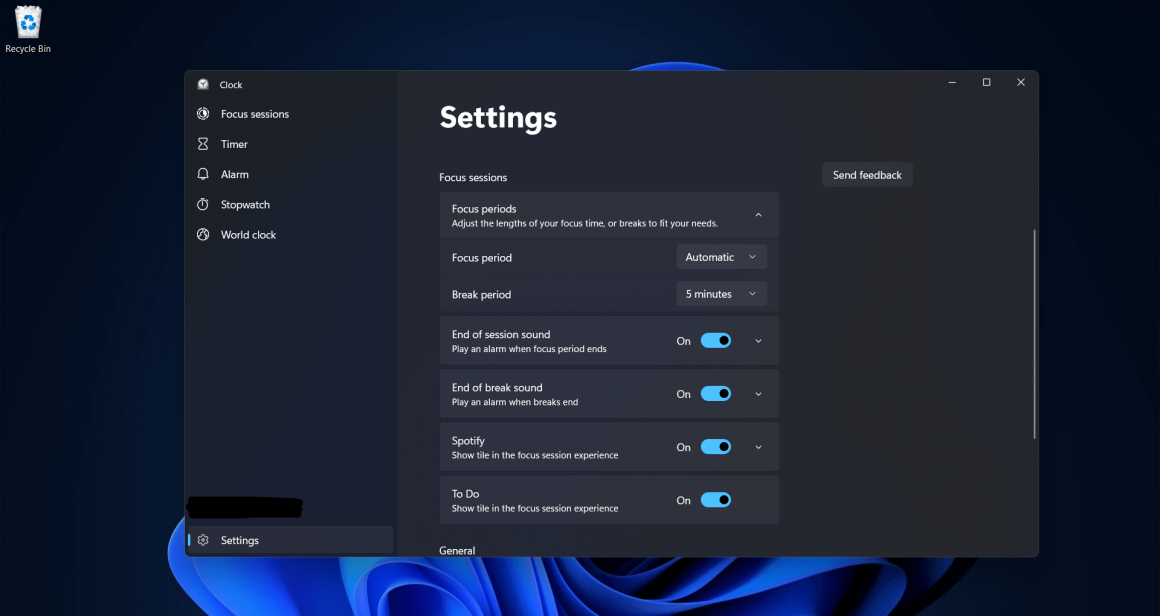Expand the Spotify settings chevron

pos(758,447)
